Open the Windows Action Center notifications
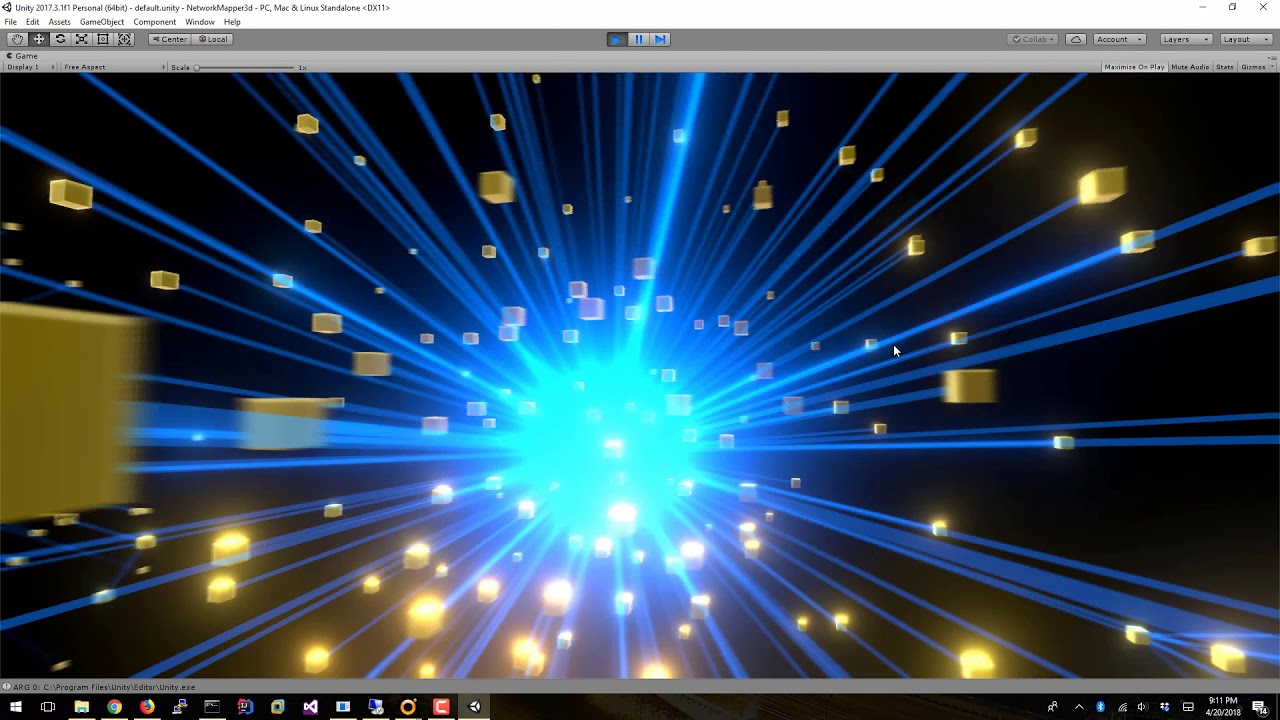This screenshot has width=1280, height=720. [1259, 707]
